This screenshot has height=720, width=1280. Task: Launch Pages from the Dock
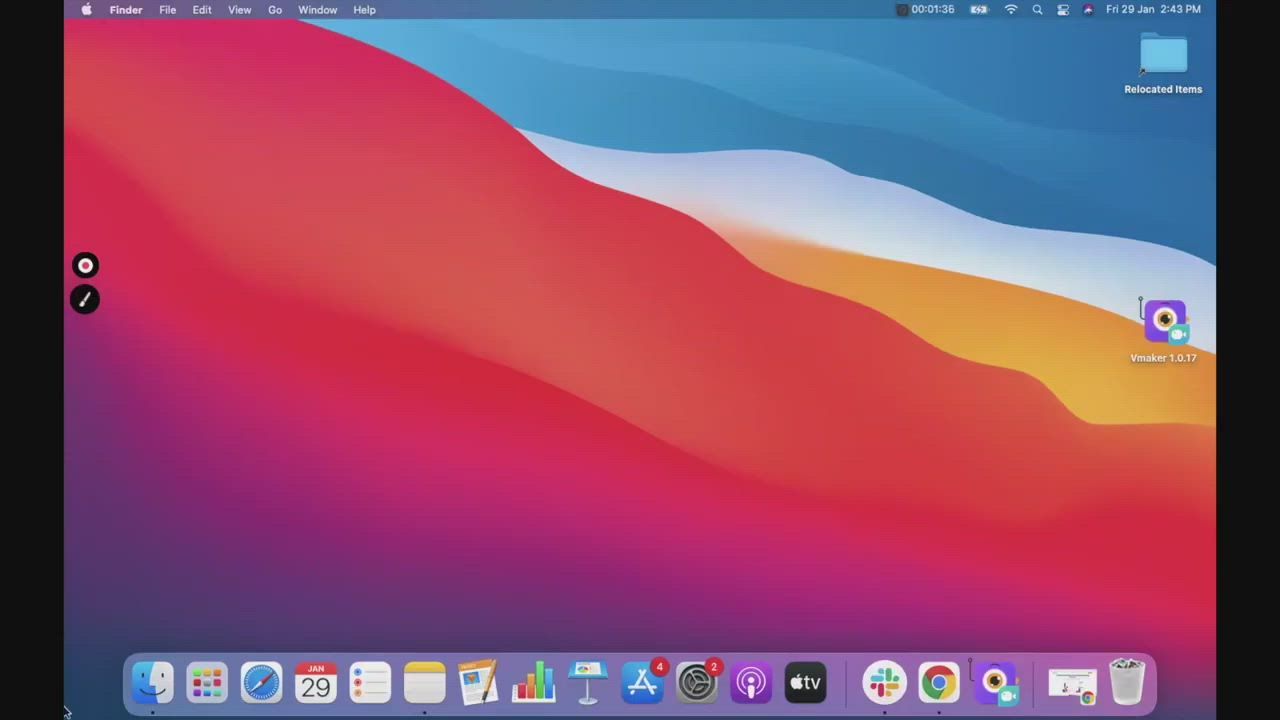[478, 683]
